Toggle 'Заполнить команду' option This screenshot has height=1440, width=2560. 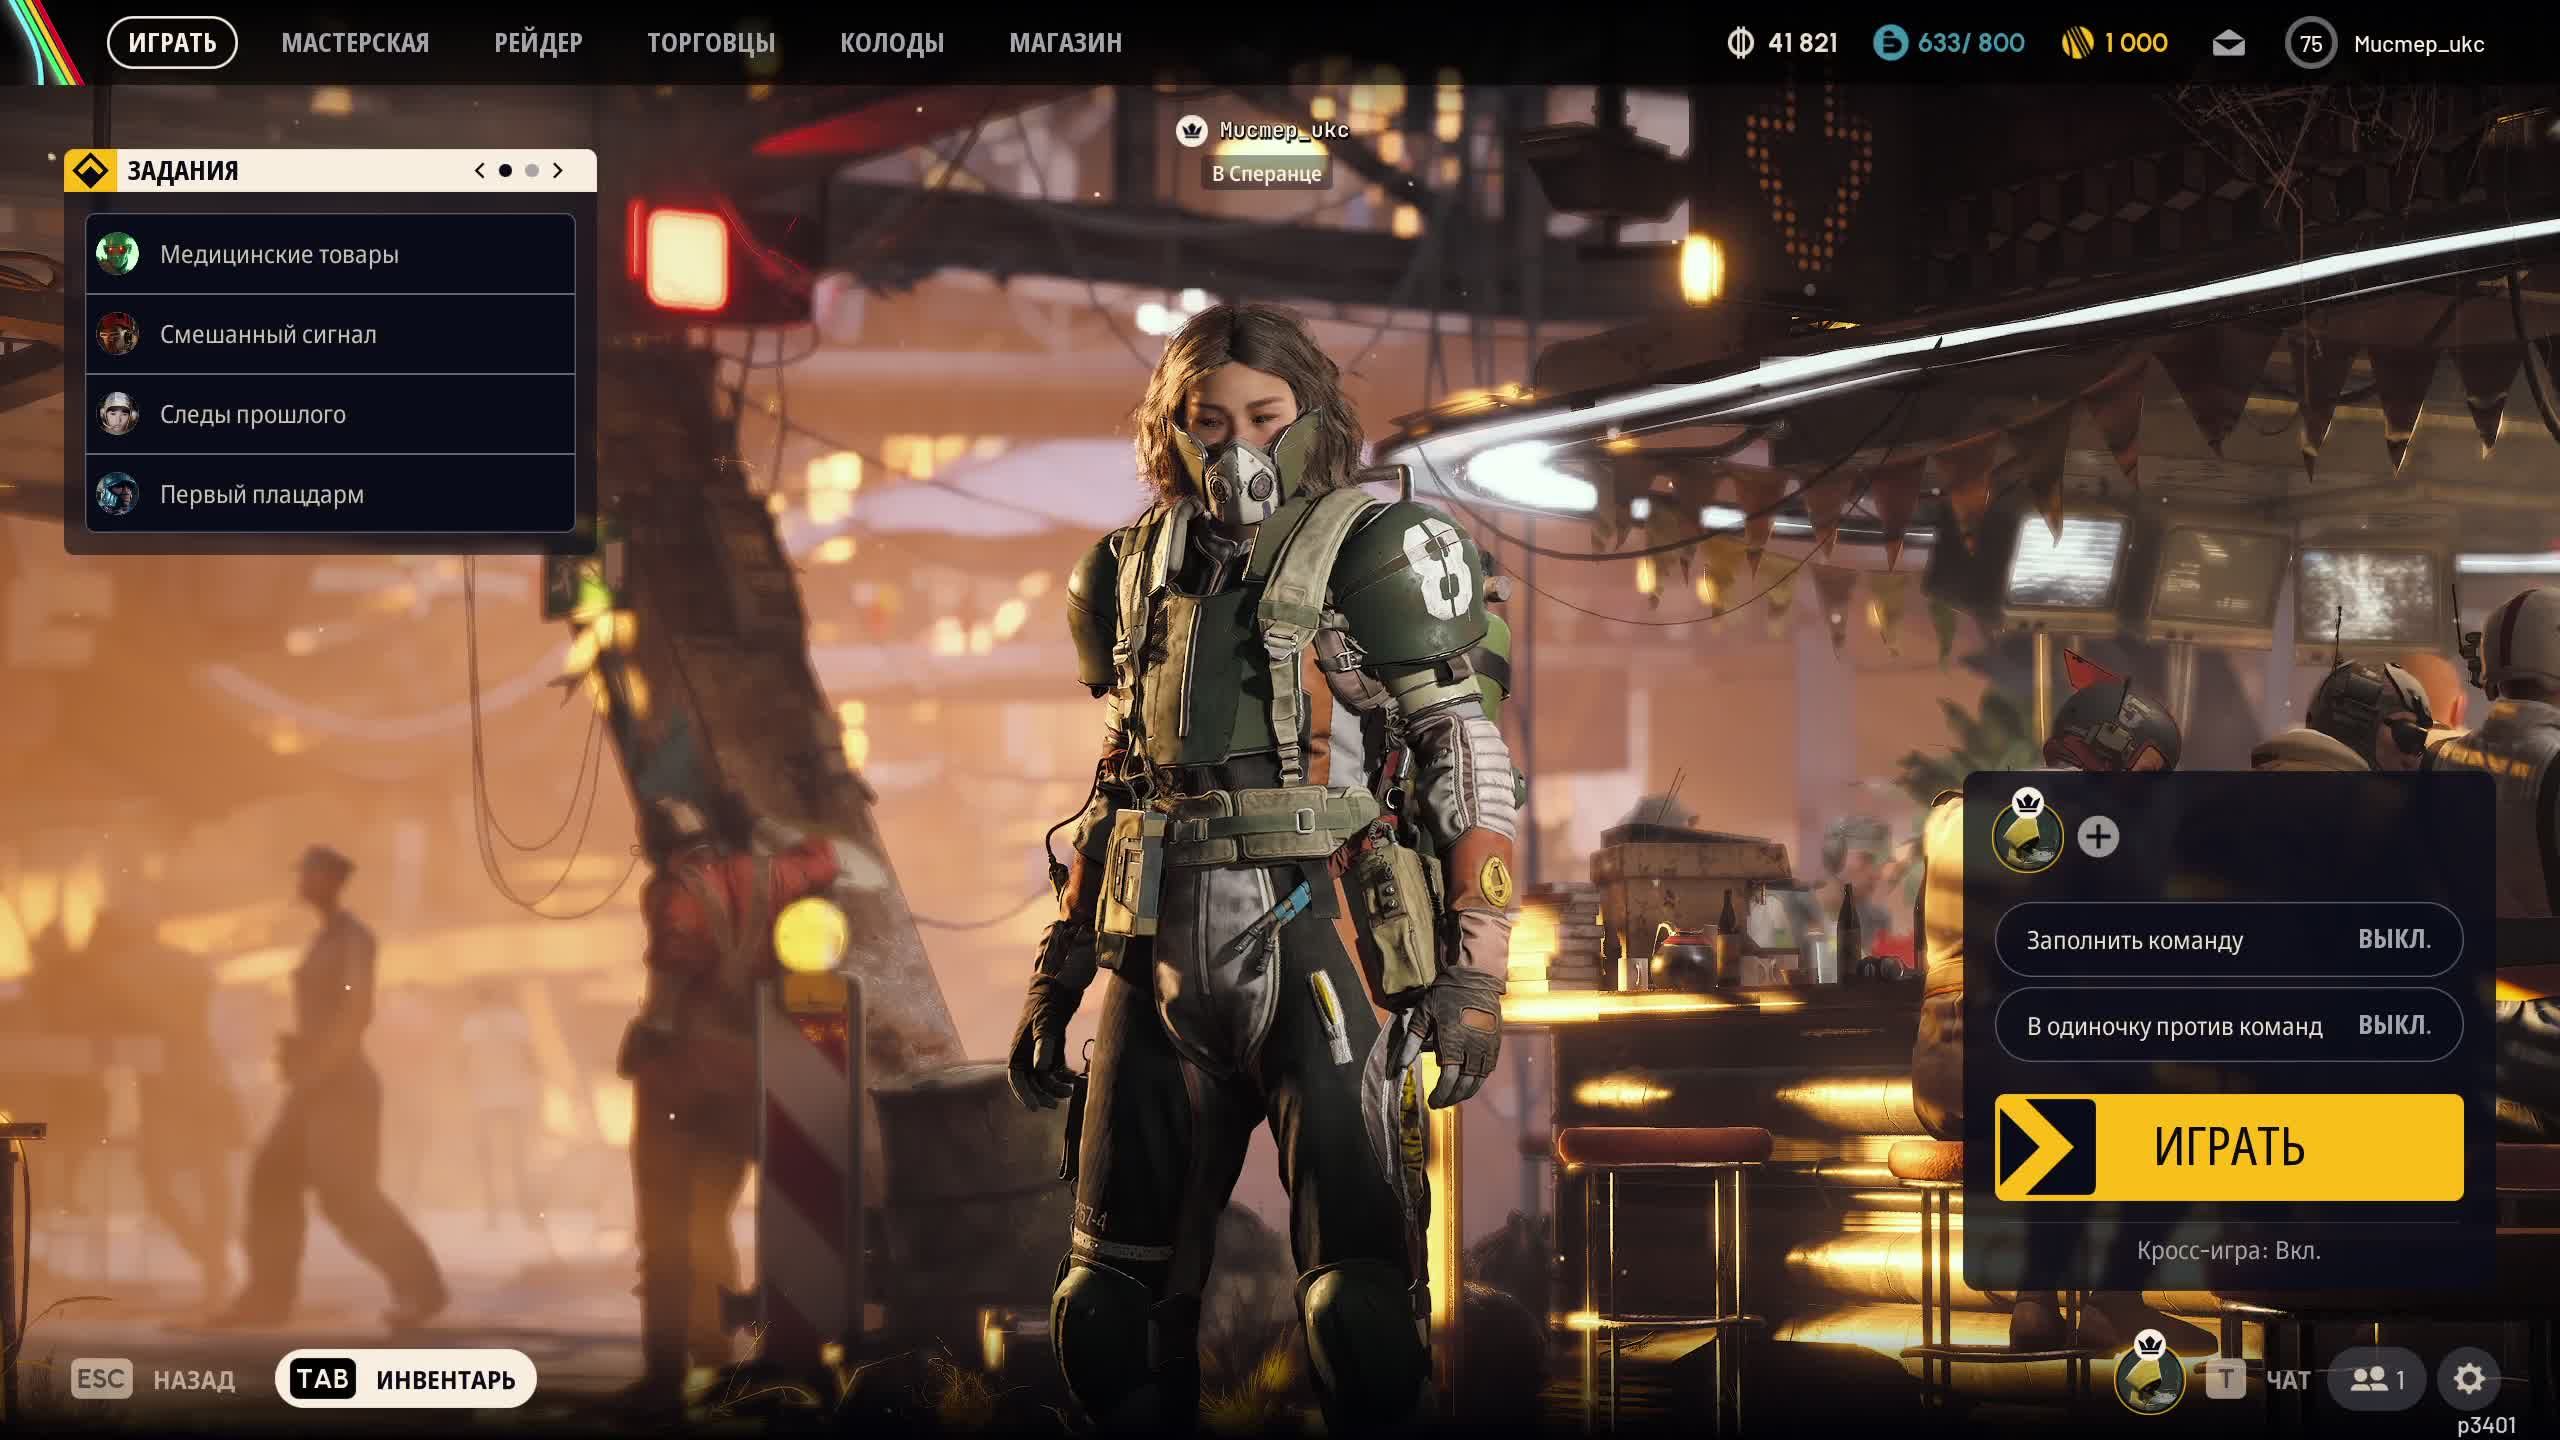pyautogui.click(x=2228, y=940)
